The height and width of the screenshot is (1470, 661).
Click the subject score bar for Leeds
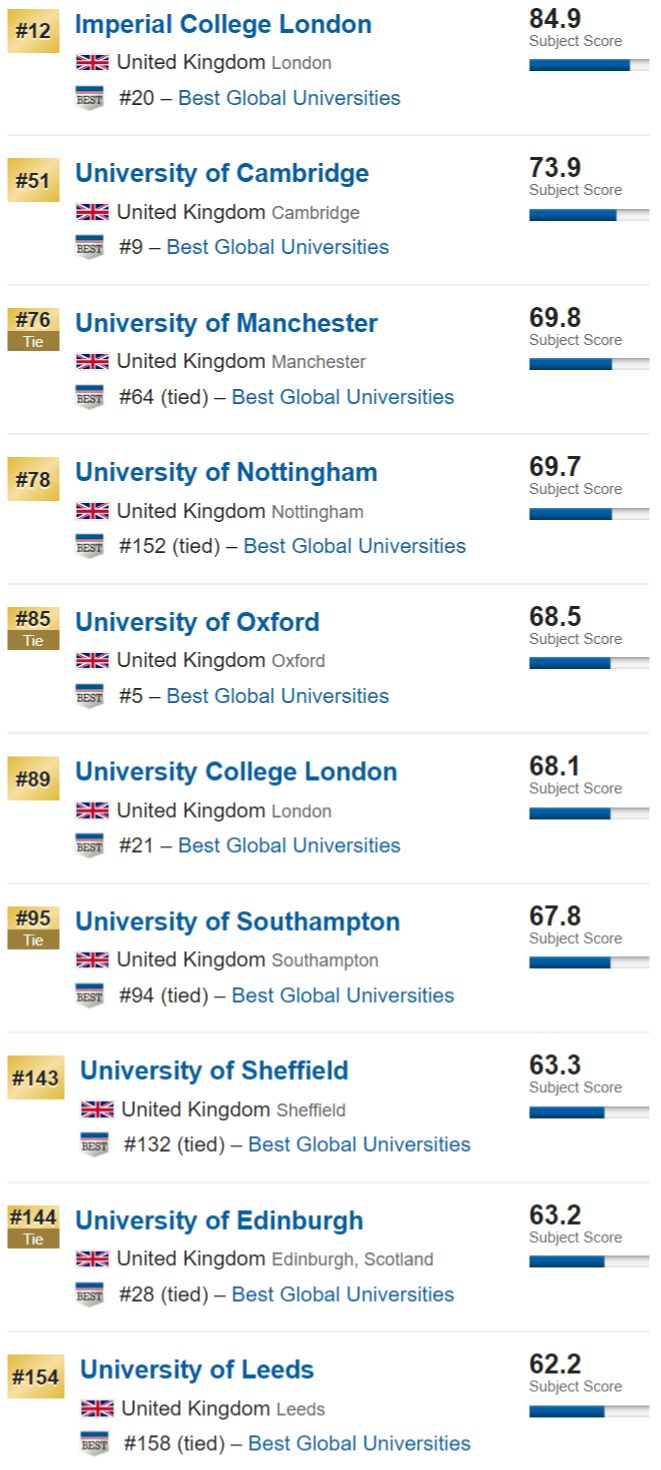click(589, 1411)
